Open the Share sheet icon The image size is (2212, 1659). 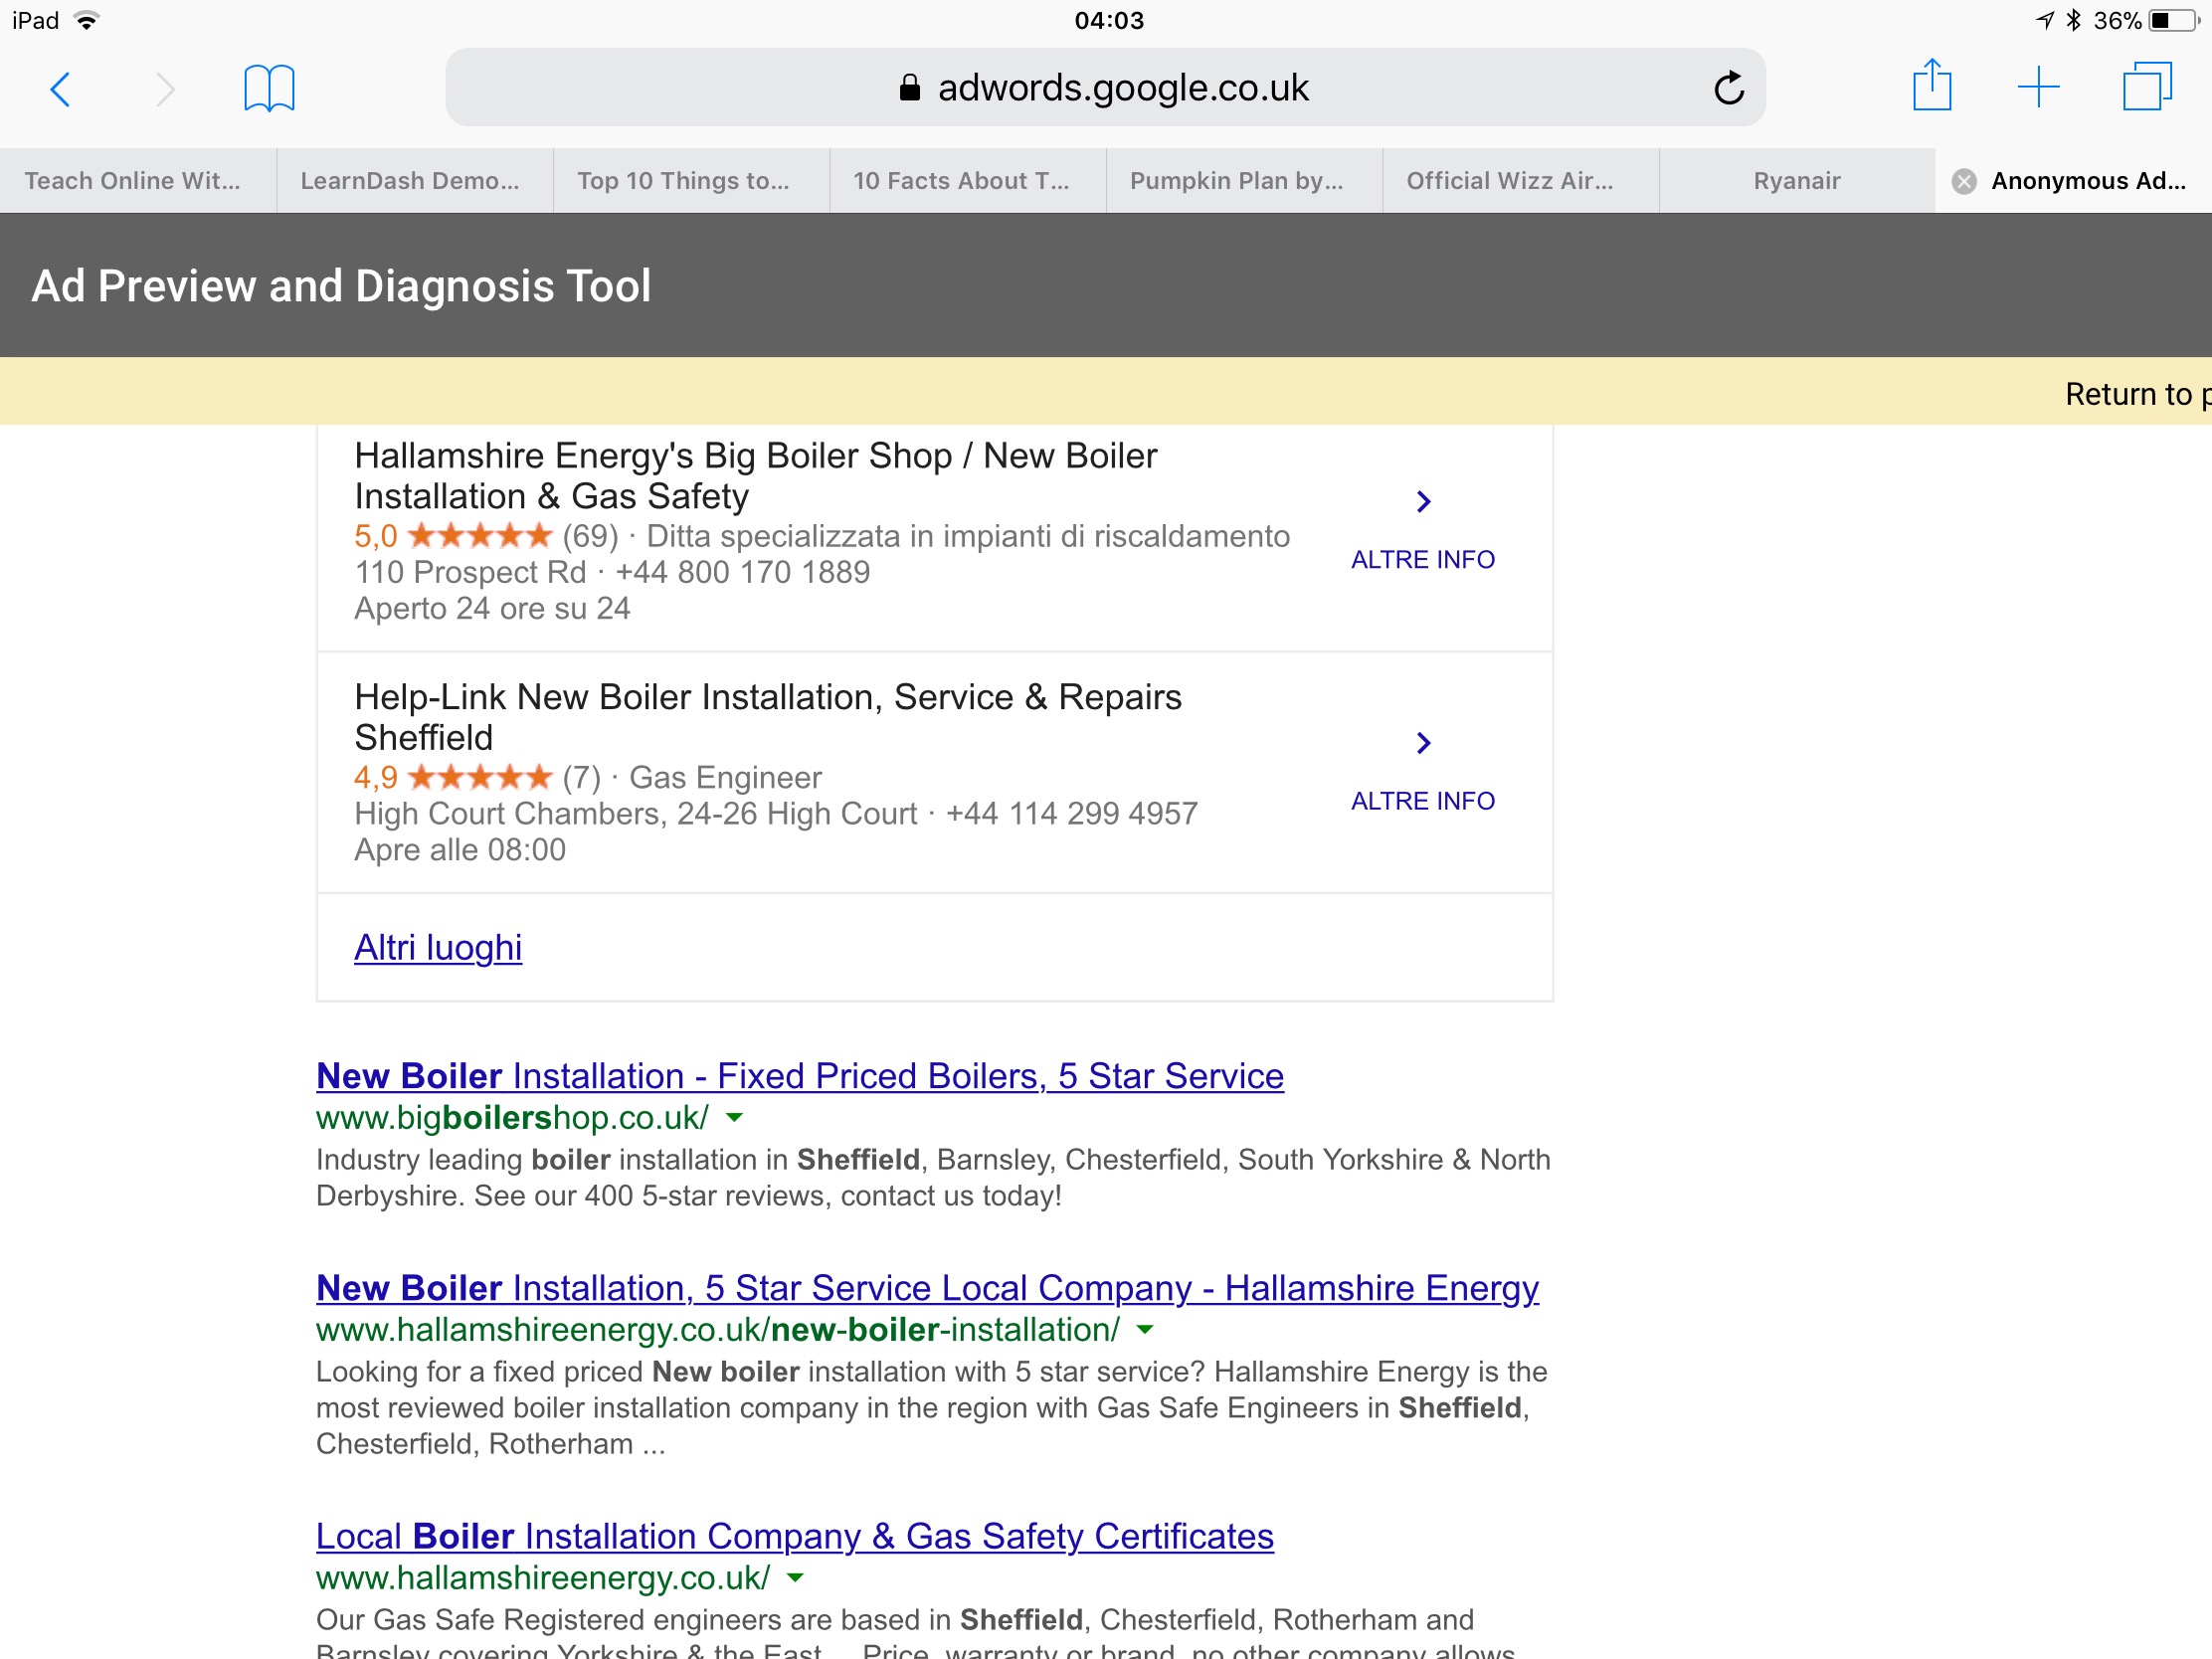1932,85
